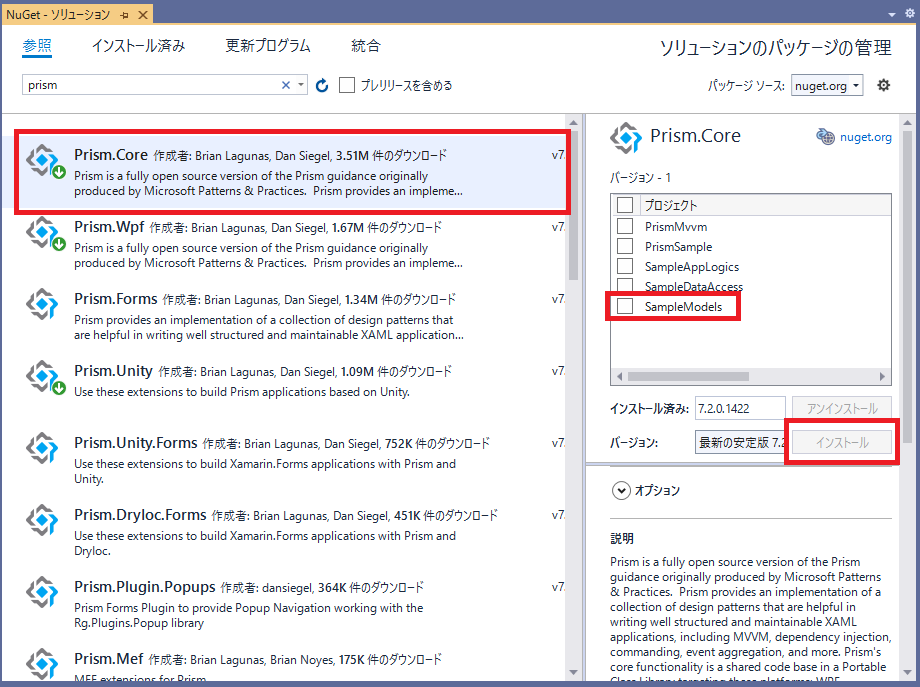This screenshot has height=687, width=920.
Task: Check the SampleModels project checkbox
Action: click(x=625, y=306)
